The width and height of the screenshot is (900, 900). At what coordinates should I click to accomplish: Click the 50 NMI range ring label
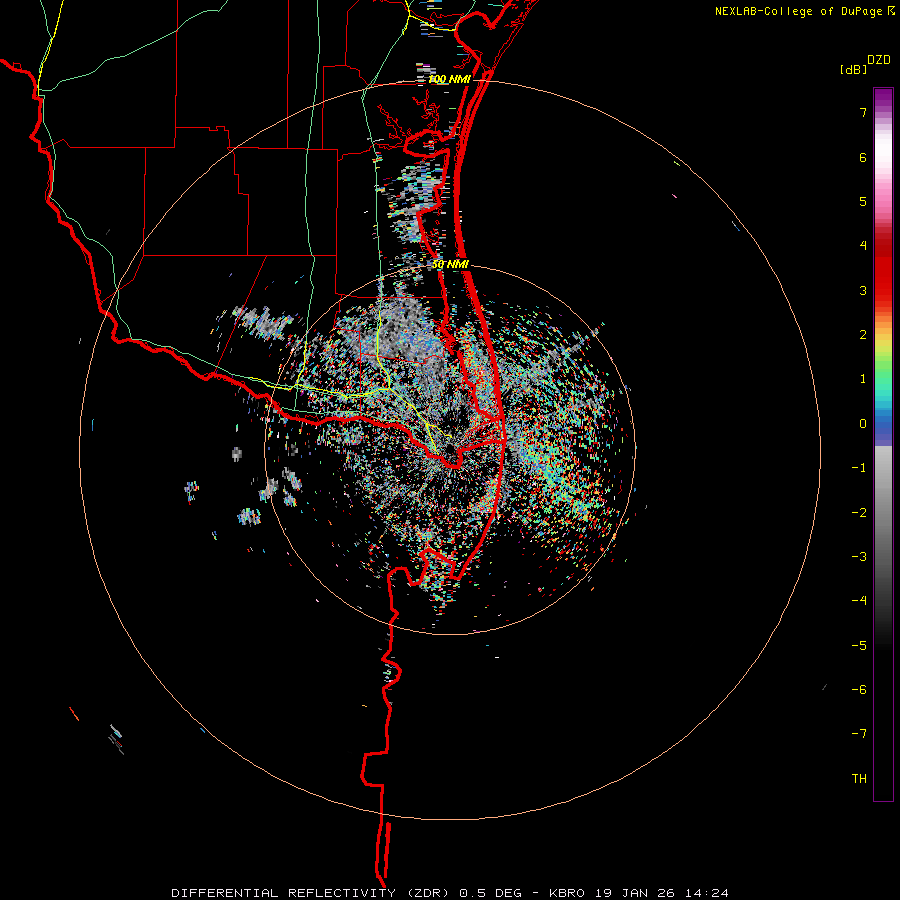451,265
